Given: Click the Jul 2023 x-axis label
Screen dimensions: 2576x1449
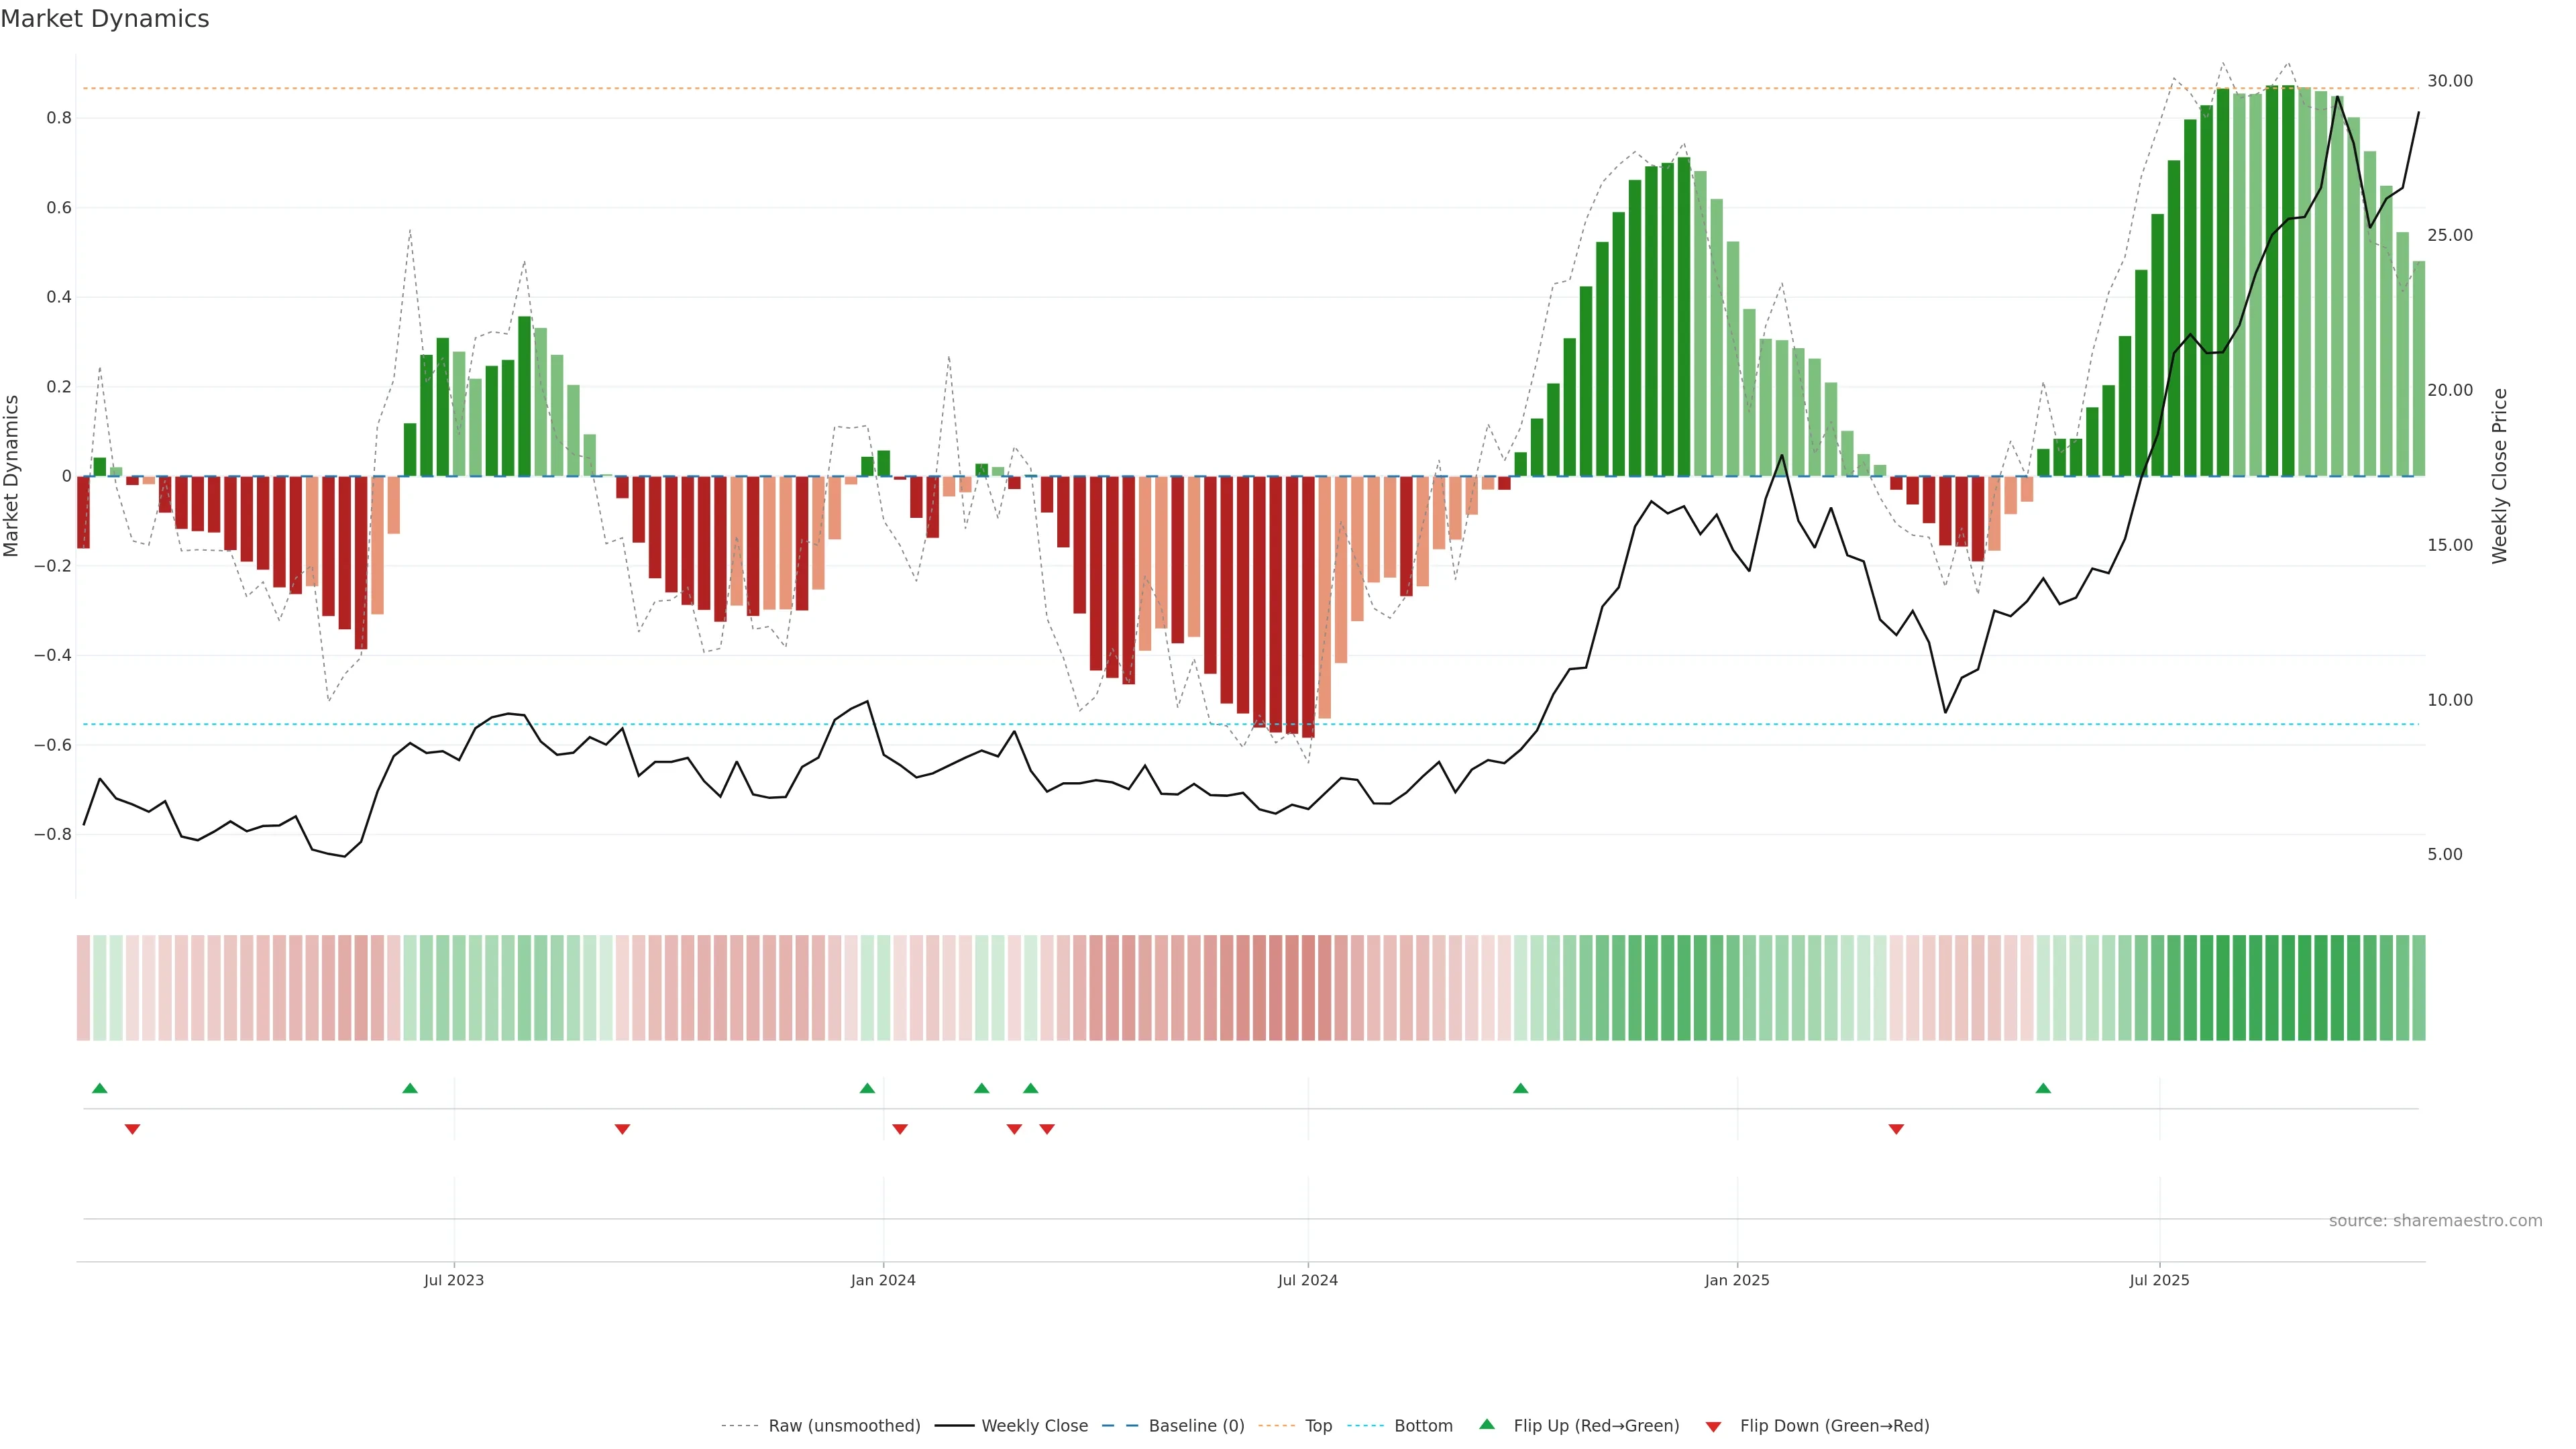Looking at the screenshot, I should click(454, 1280).
